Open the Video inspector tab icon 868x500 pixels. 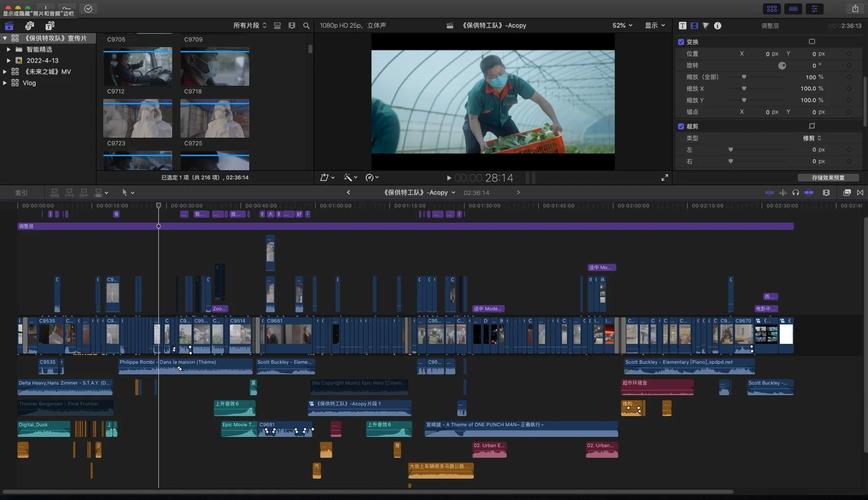(x=694, y=25)
